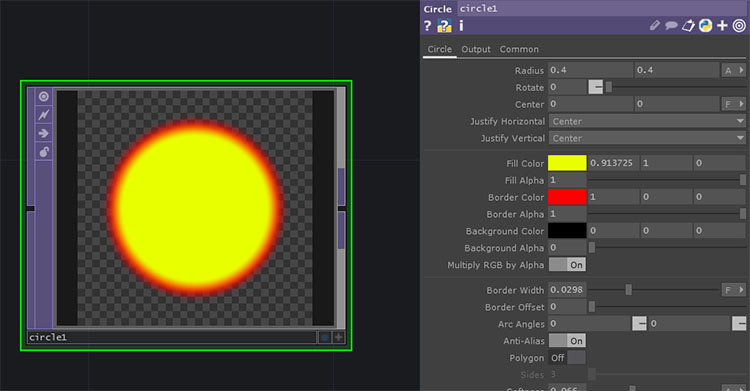The width and height of the screenshot is (750, 391).
Task: Click the Background Alpha slider handle
Action: pos(592,247)
